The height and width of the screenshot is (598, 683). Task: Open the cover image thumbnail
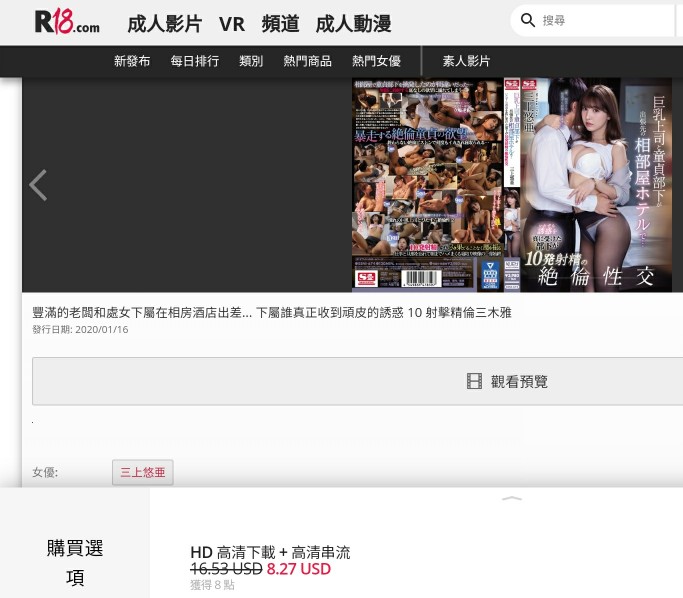[511, 185]
